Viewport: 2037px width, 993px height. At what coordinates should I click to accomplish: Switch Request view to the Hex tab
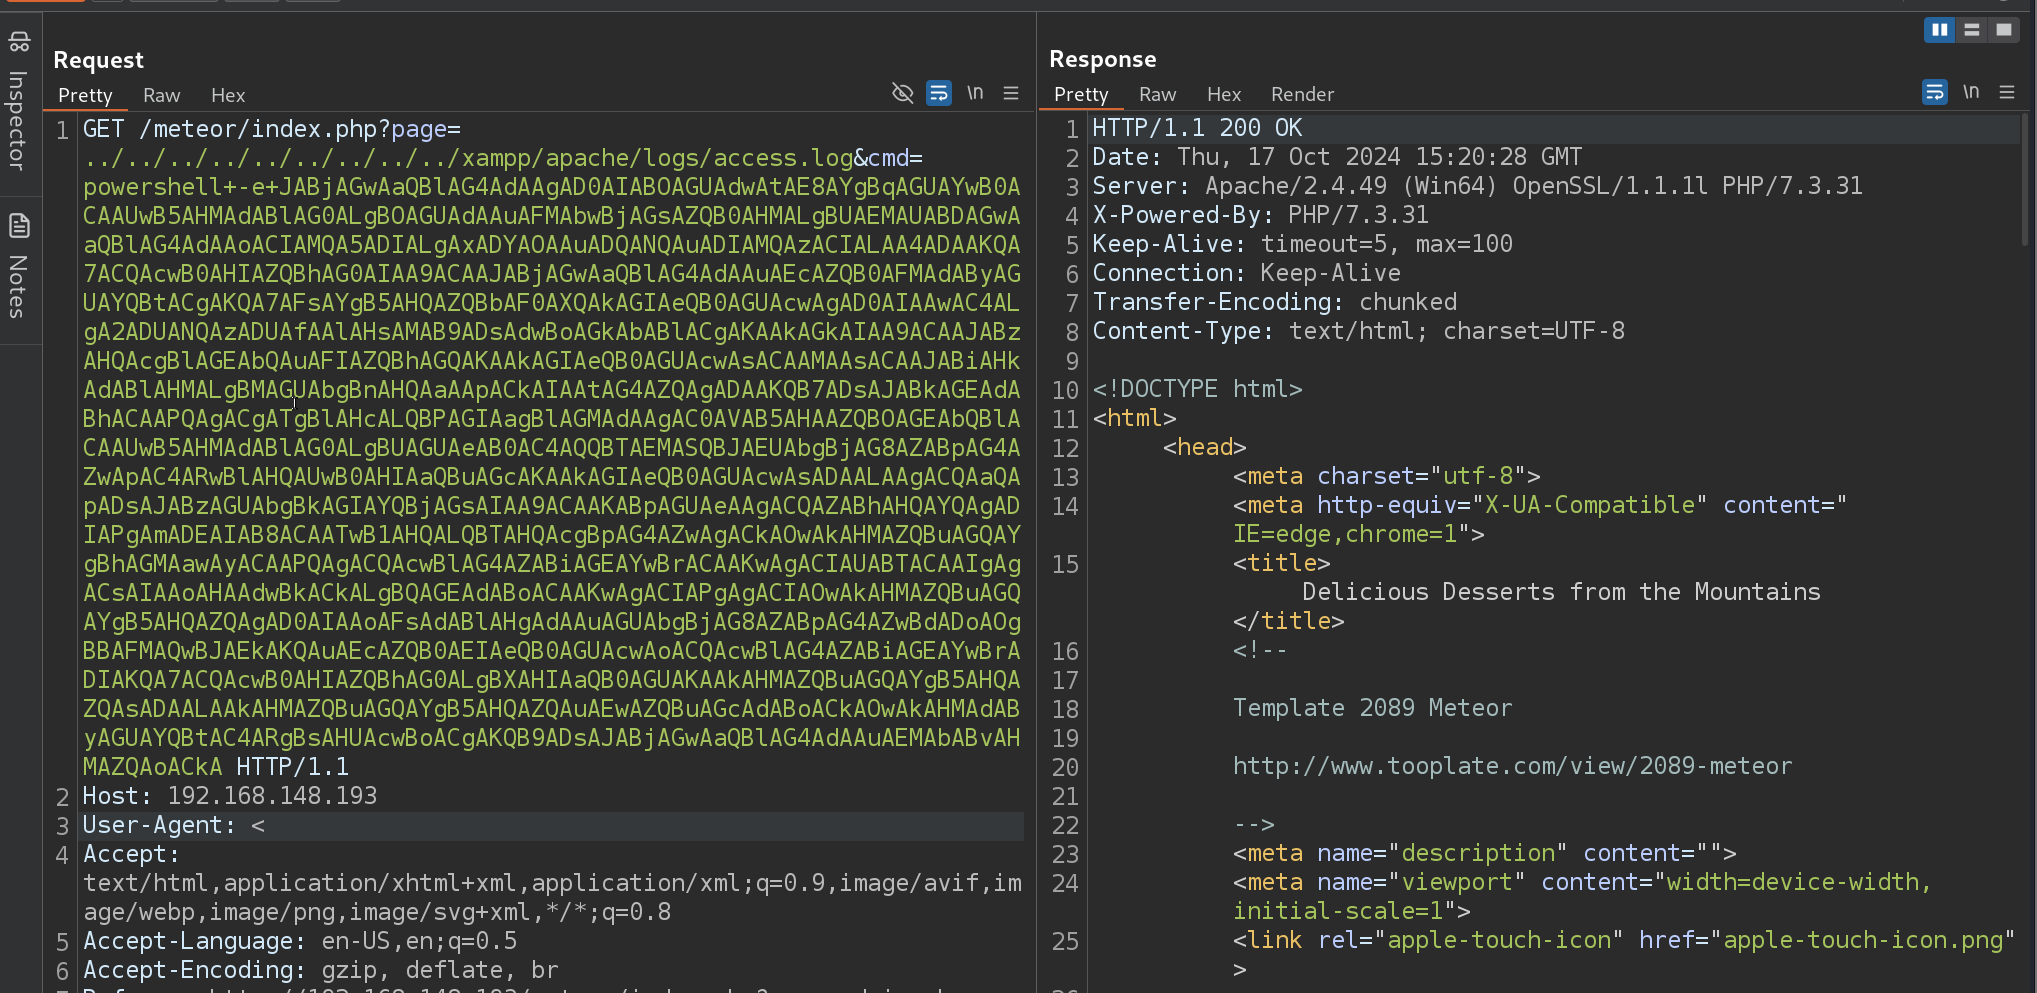click(x=227, y=95)
